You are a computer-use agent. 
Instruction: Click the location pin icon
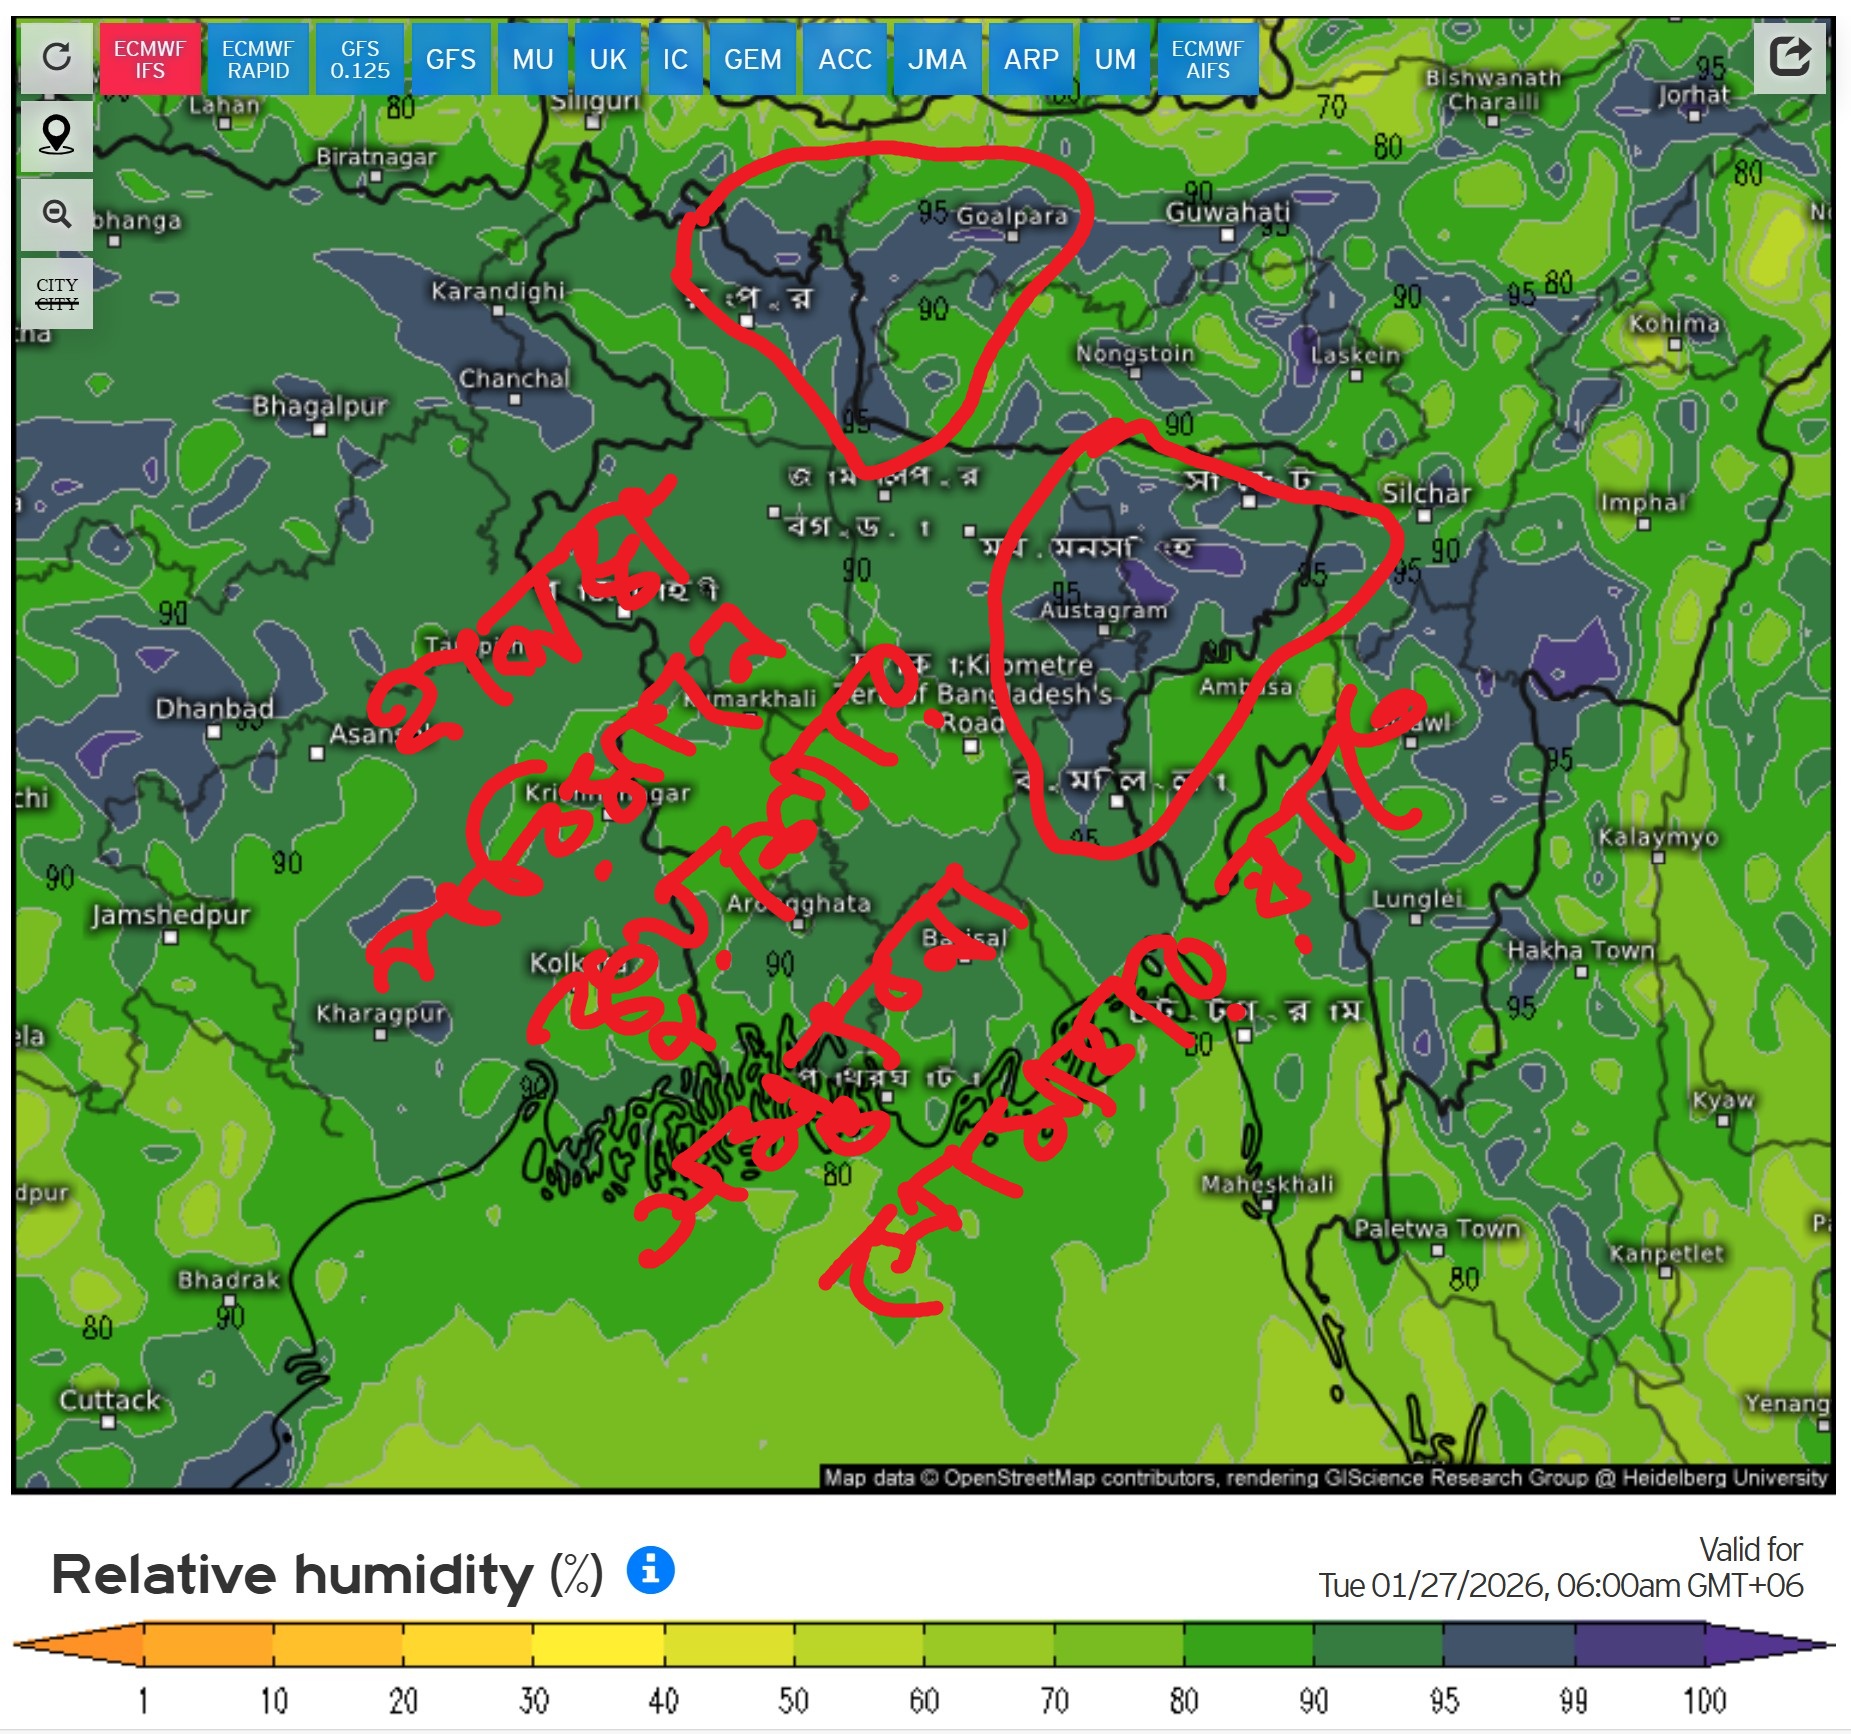pos(57,136)
